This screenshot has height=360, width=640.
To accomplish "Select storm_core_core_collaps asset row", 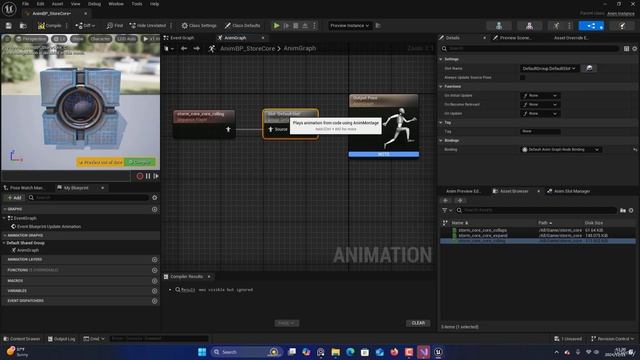I will coord(537,231).
